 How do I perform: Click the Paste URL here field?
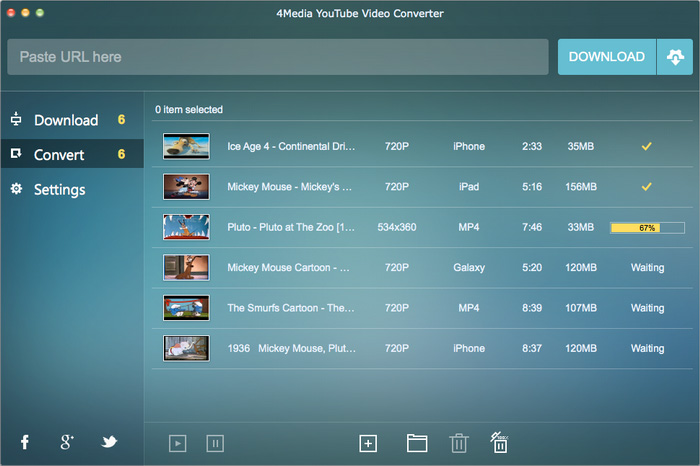[277, 57]
